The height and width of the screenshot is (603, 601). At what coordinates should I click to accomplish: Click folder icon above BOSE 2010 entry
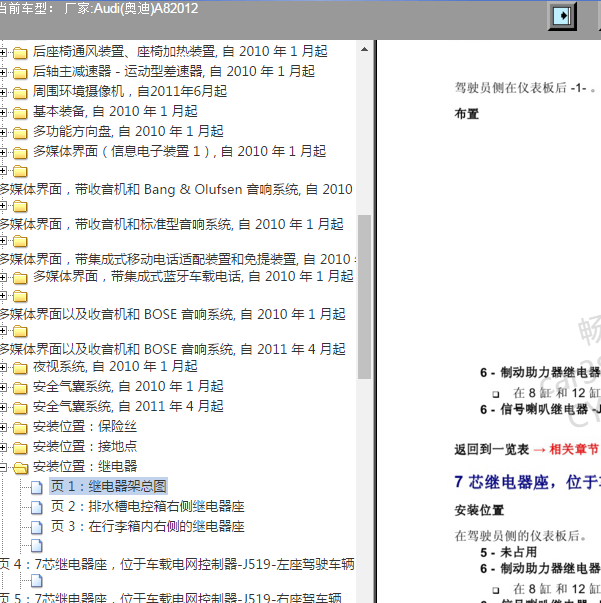pos(20,296)
